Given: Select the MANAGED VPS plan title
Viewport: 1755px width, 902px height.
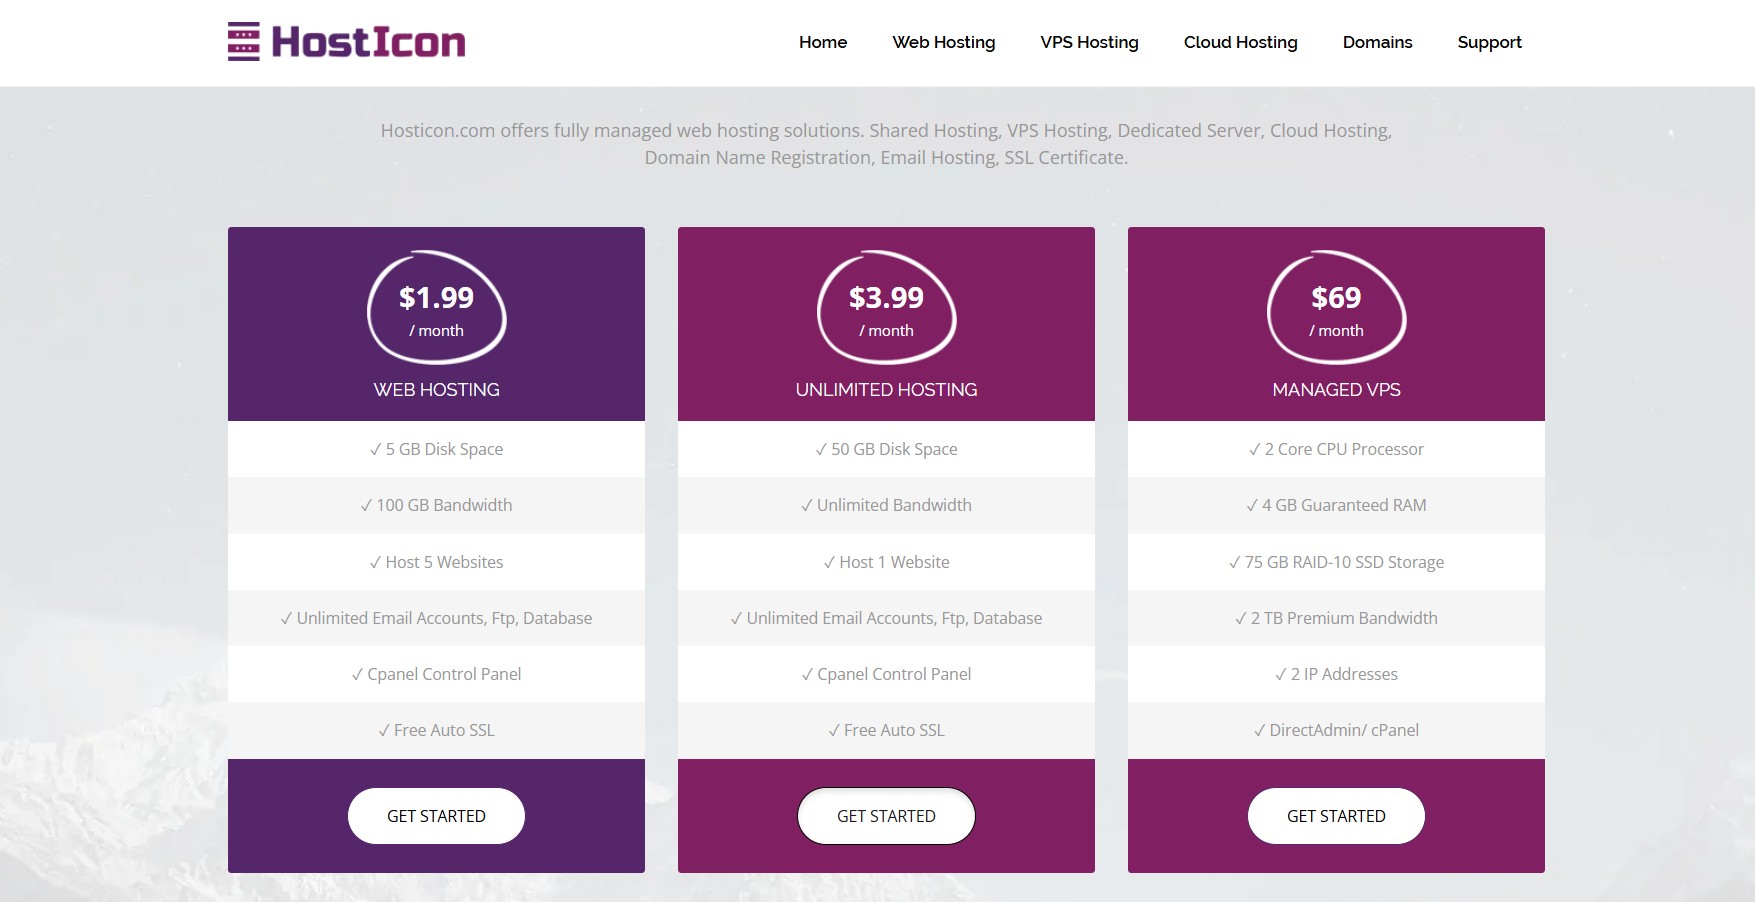Looking at the screenshot, I should click(x=1336, y=390).
